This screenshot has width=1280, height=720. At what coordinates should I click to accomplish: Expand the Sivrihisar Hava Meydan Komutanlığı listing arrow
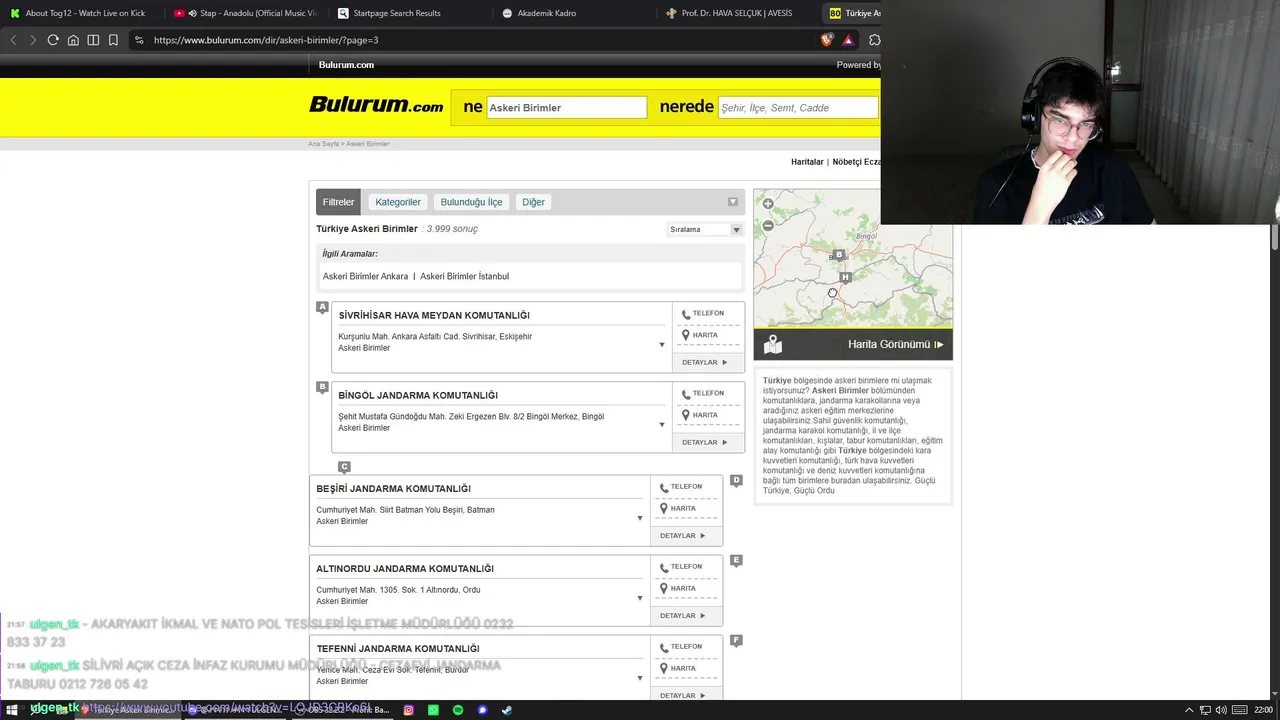coord(661,345)
